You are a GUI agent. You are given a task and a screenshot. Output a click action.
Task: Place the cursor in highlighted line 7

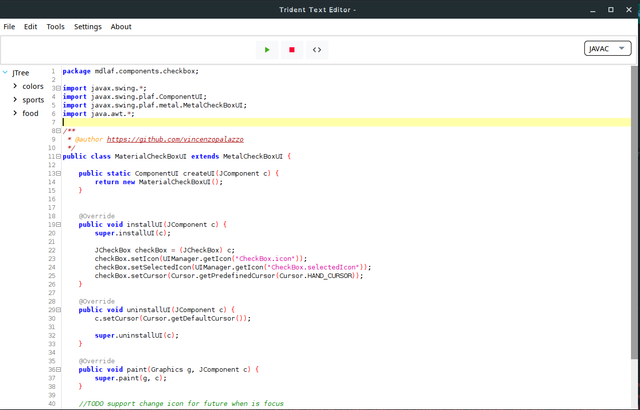coord(346,122)
